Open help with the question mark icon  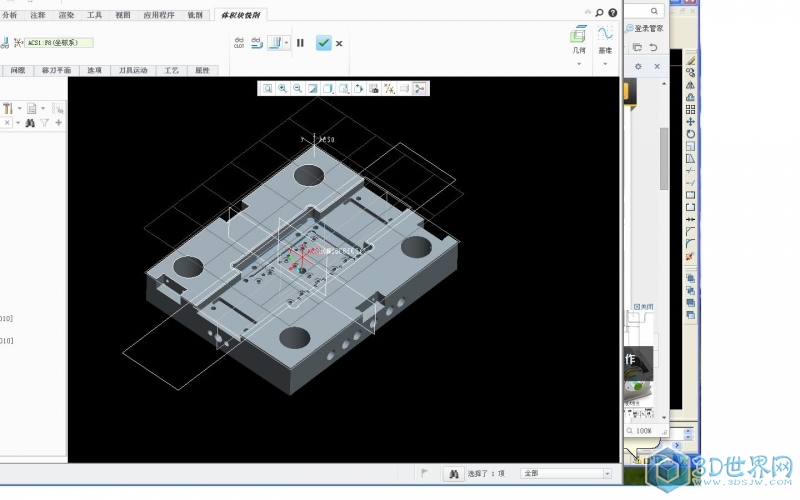613,13
